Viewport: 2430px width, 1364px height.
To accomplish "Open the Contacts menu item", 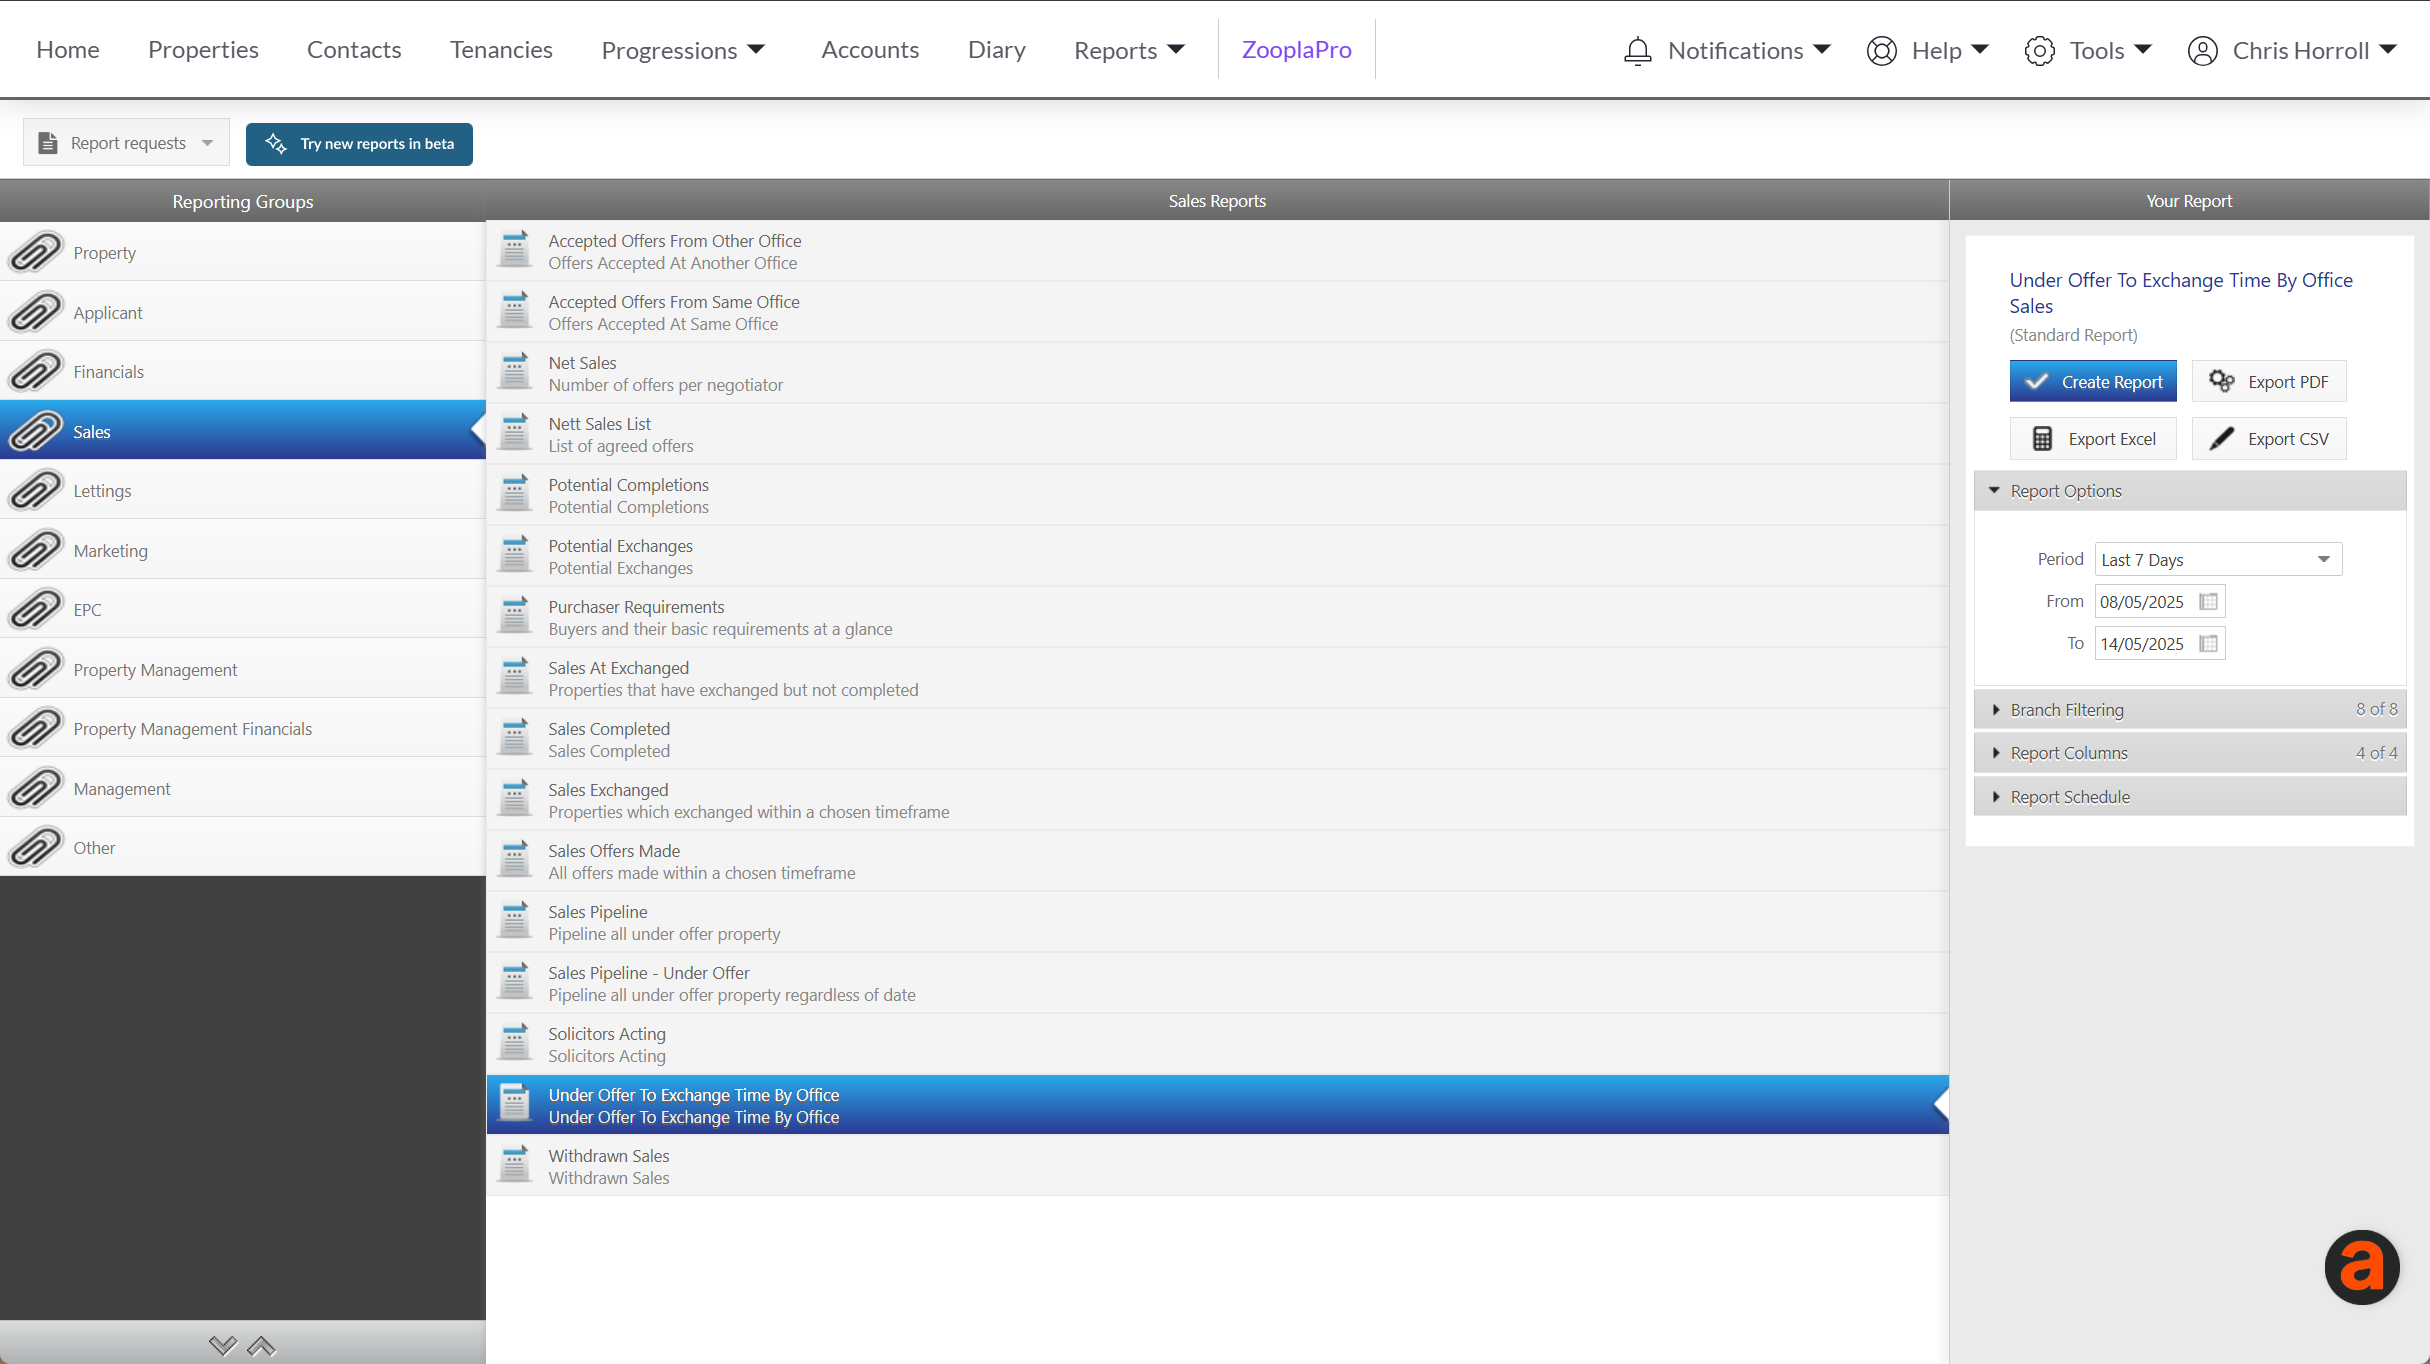I will [x=354, y=49].
